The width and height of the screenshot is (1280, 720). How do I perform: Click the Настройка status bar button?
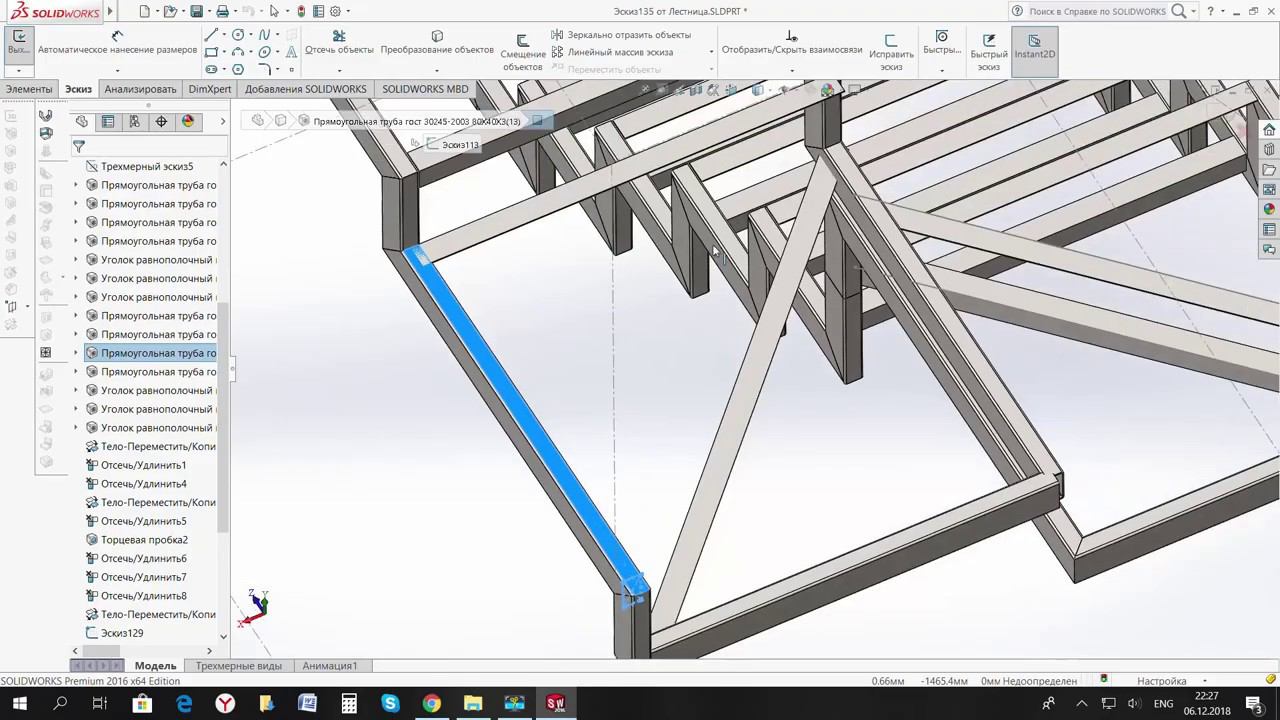pyautogui.click(x=1161, y=681)
